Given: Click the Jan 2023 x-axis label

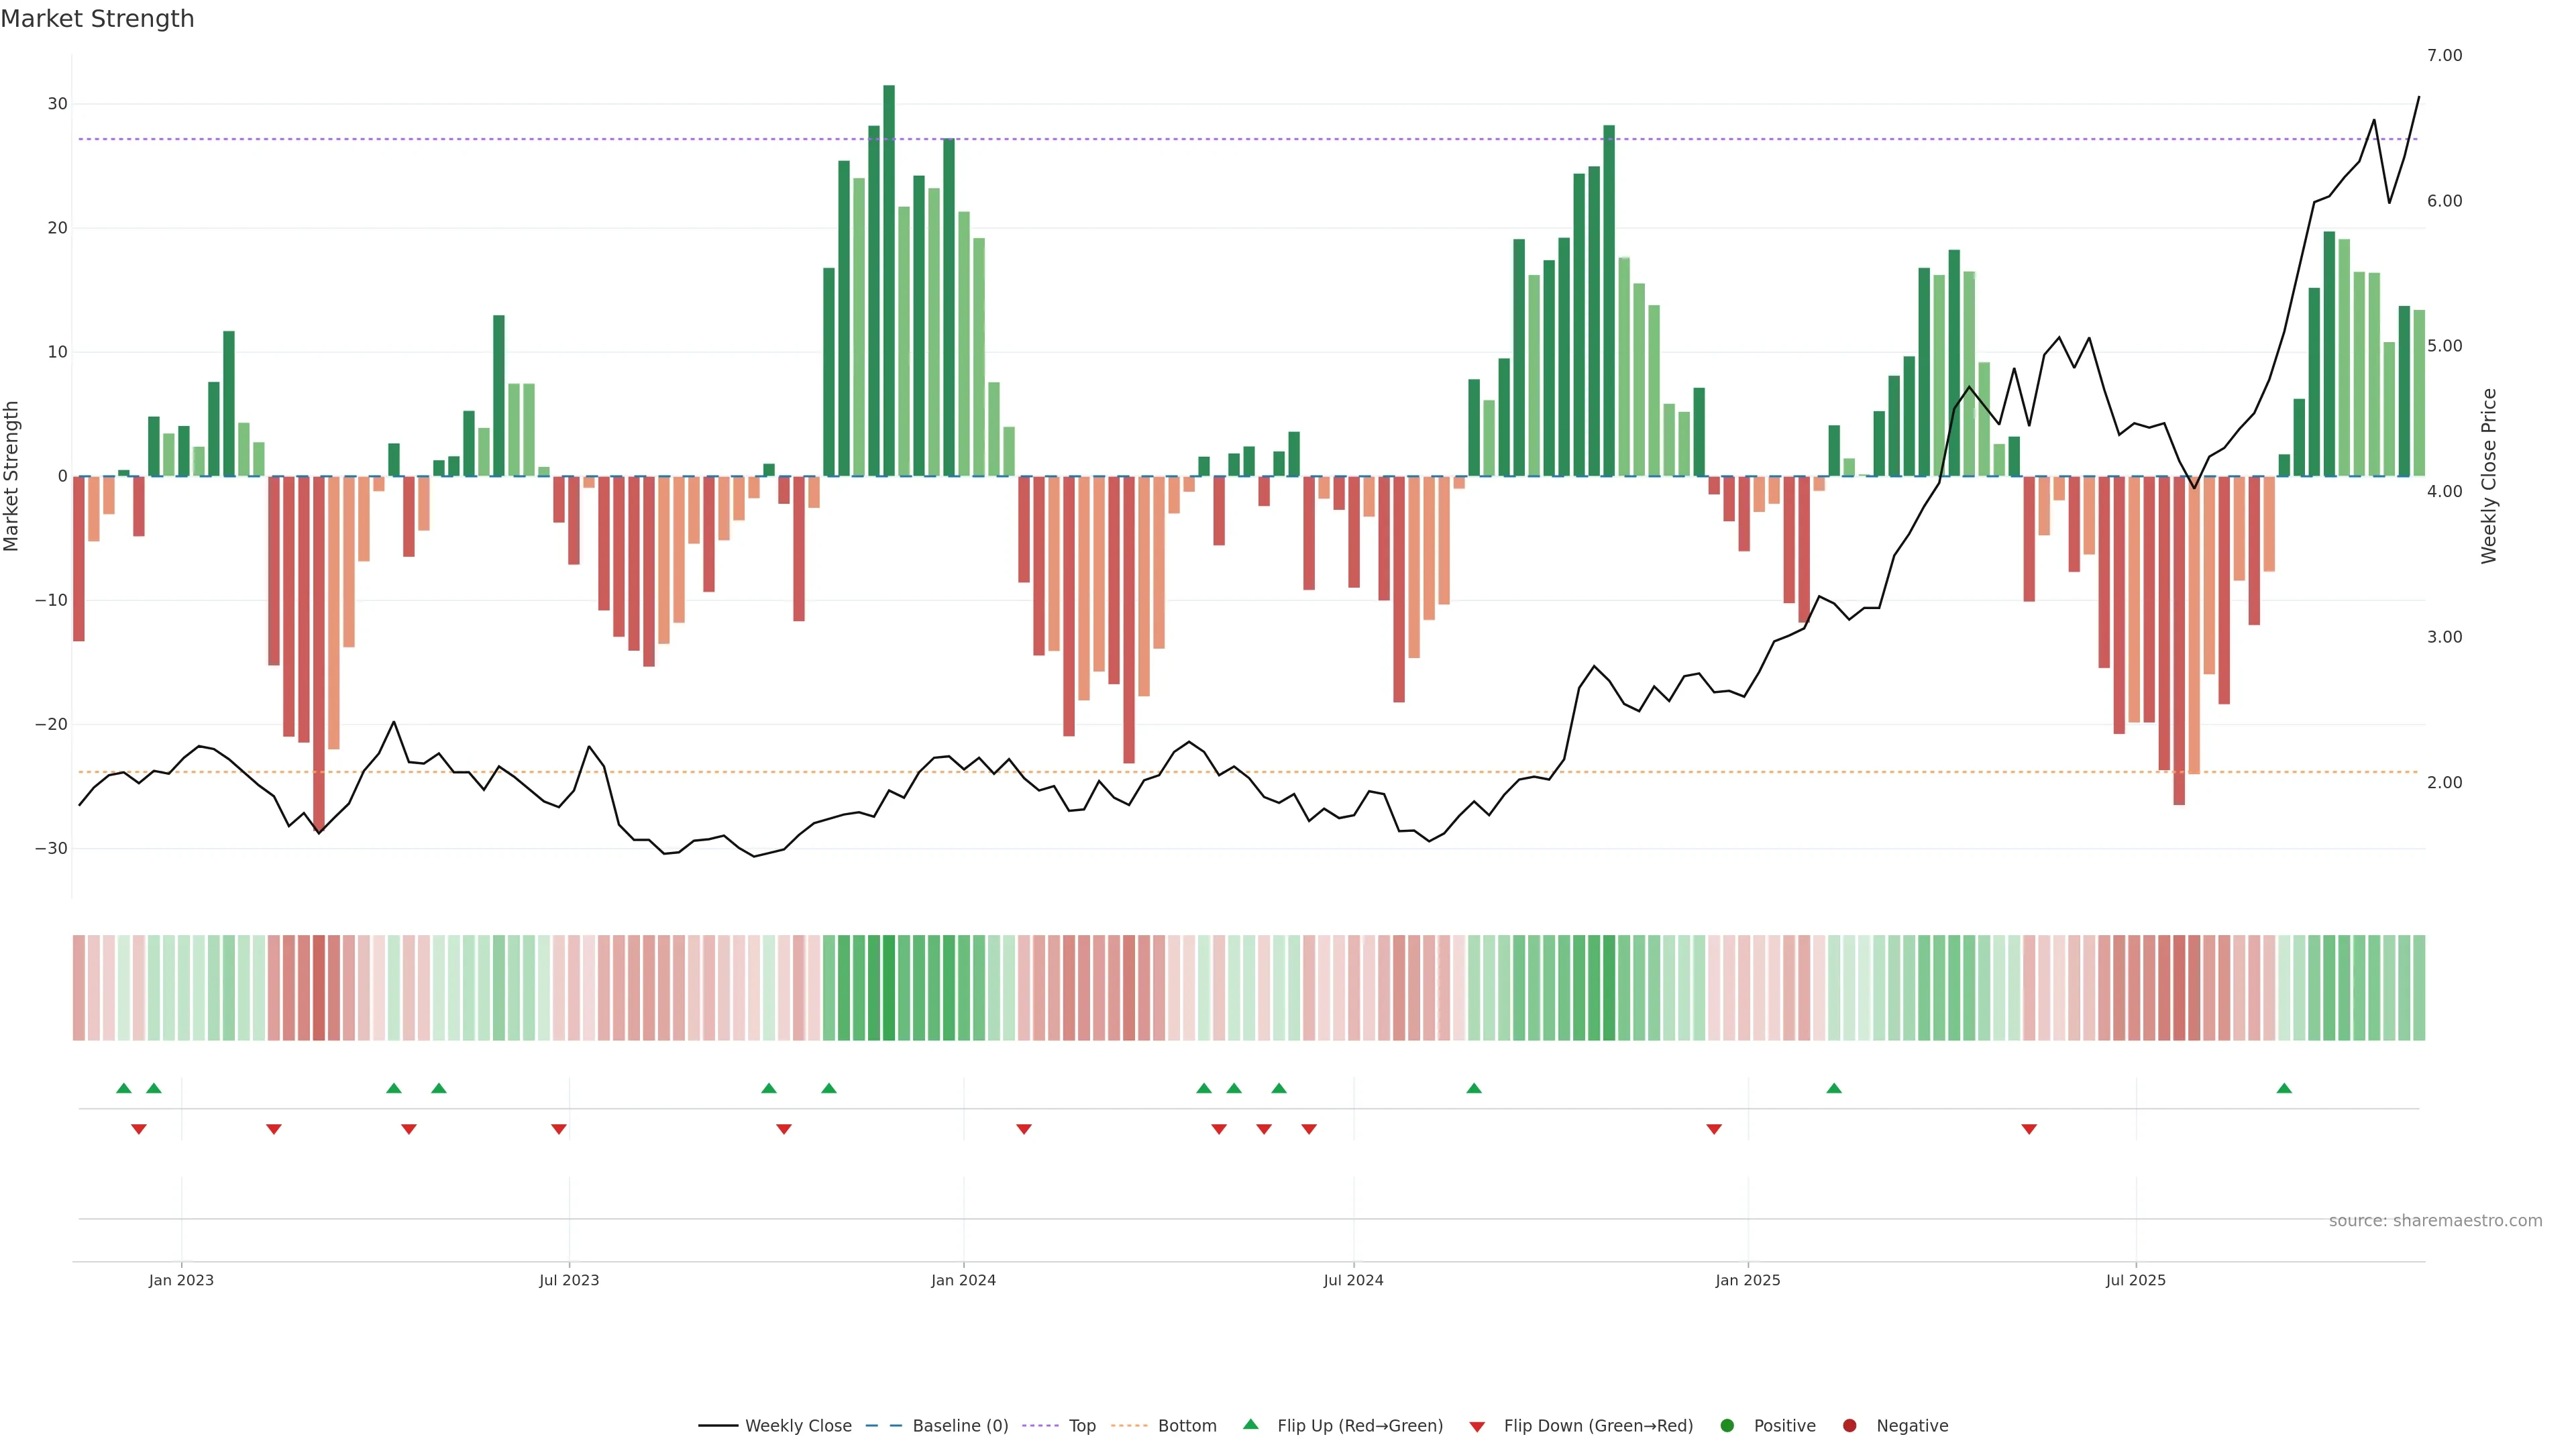Looking at the screenshot, I should (x=181, y=1280).
